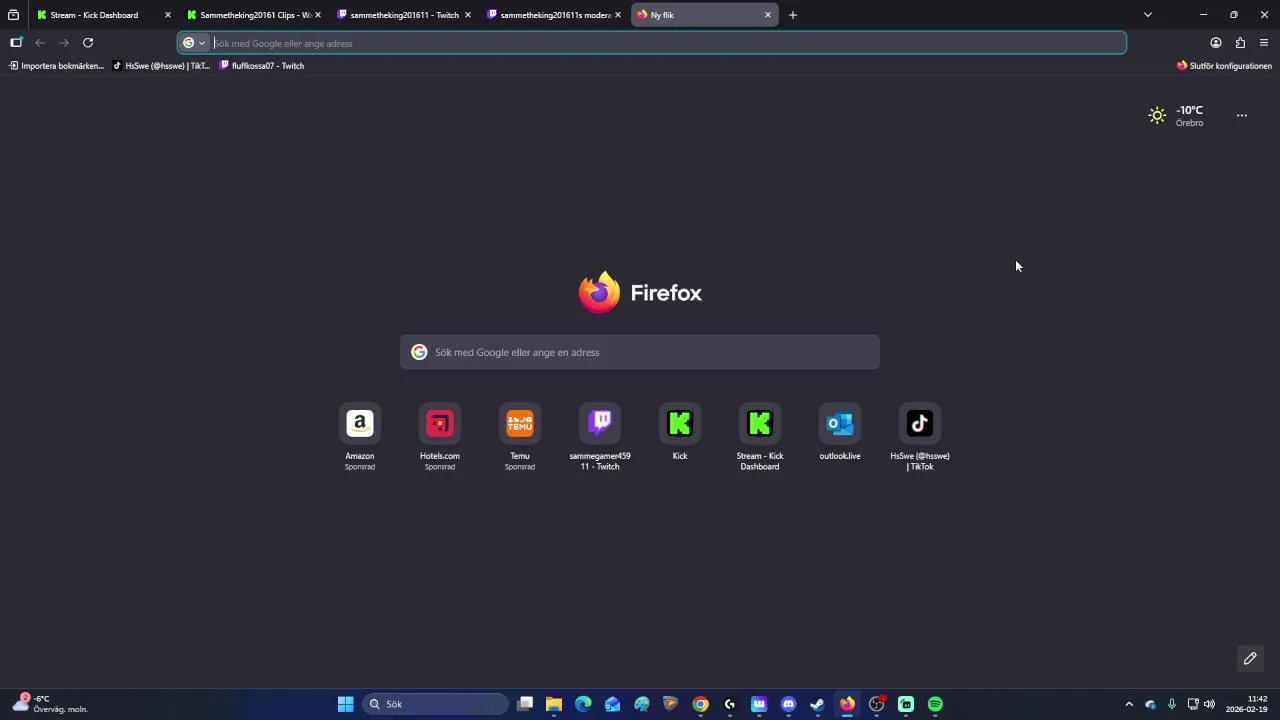Reload the current page
The width and height of the screenshot is (1280, 720).
(88, 43)
